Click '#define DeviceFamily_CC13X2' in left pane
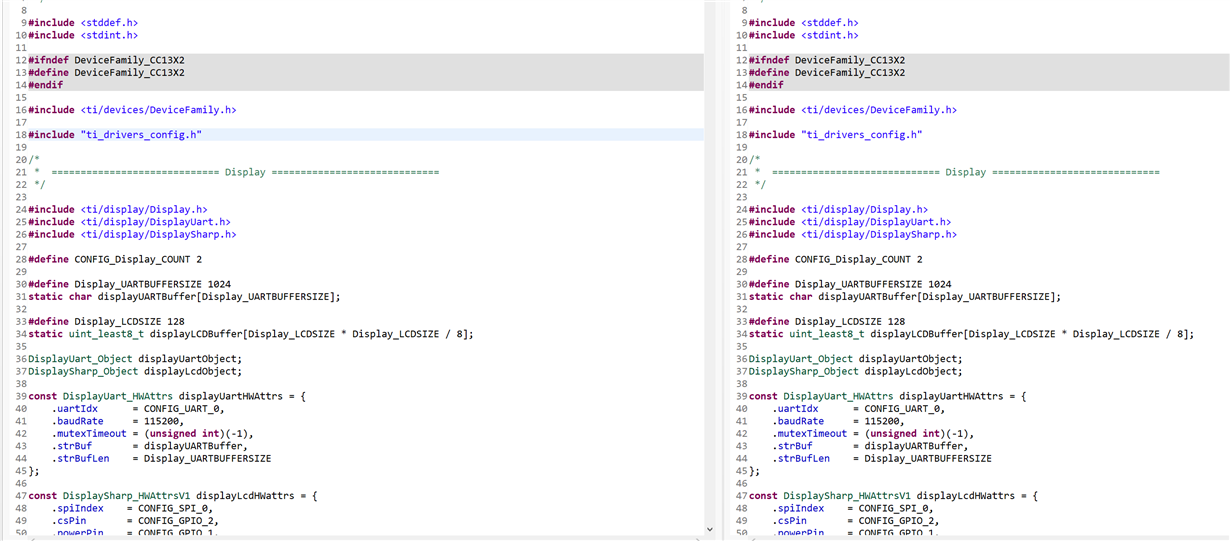Viewport: 1230px width, 541px height. click(106, 73)
